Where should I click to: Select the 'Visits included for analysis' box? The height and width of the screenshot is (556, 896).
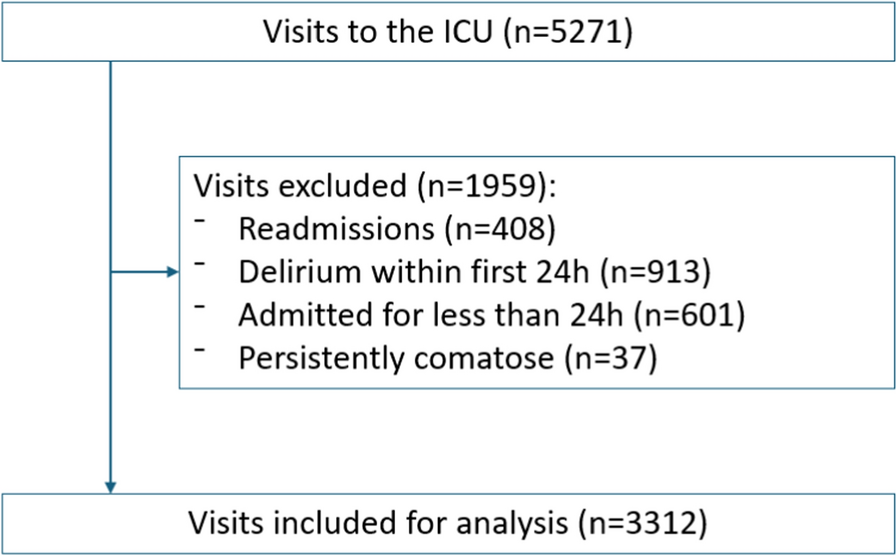point(448,523)
